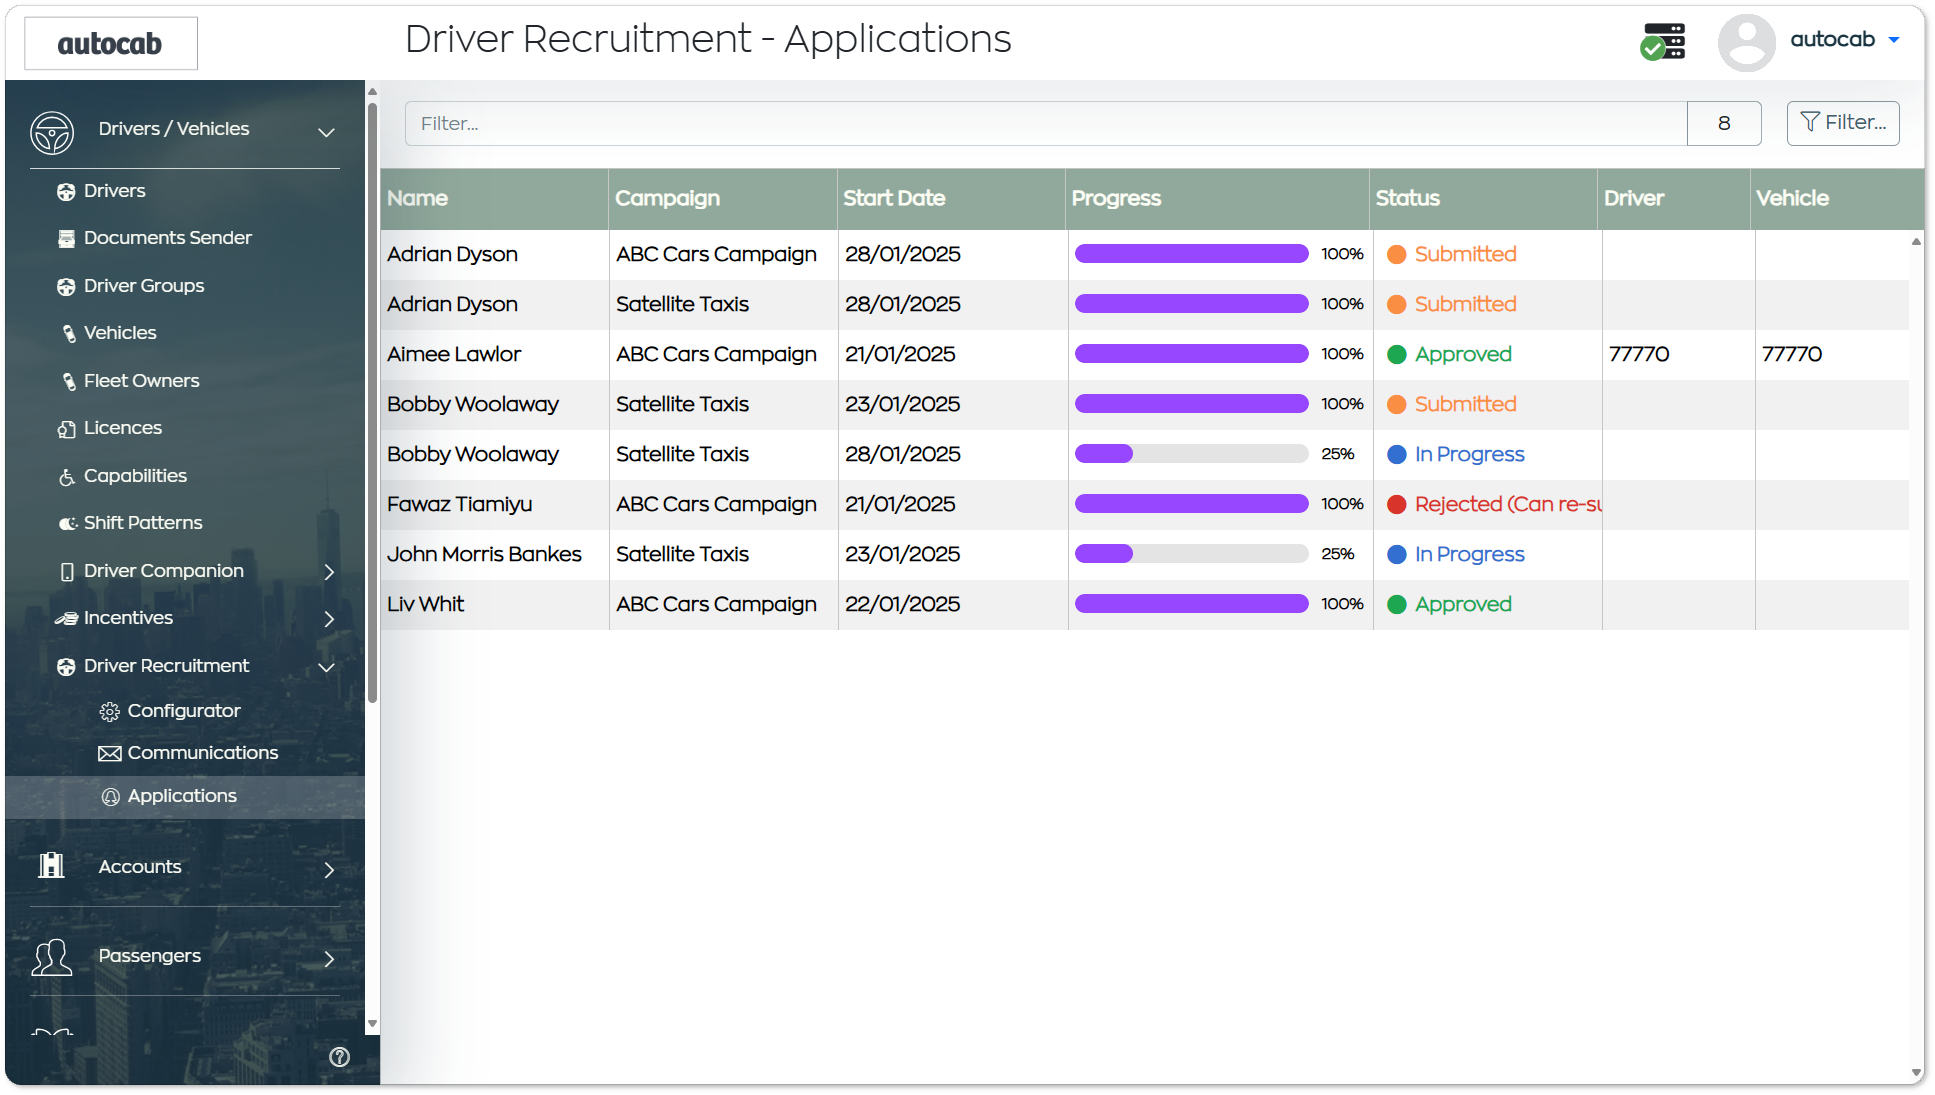Click the autocab logo
Image resolution: width=1935 pixels, height=1095 pixels.
[x=110, y=43]
